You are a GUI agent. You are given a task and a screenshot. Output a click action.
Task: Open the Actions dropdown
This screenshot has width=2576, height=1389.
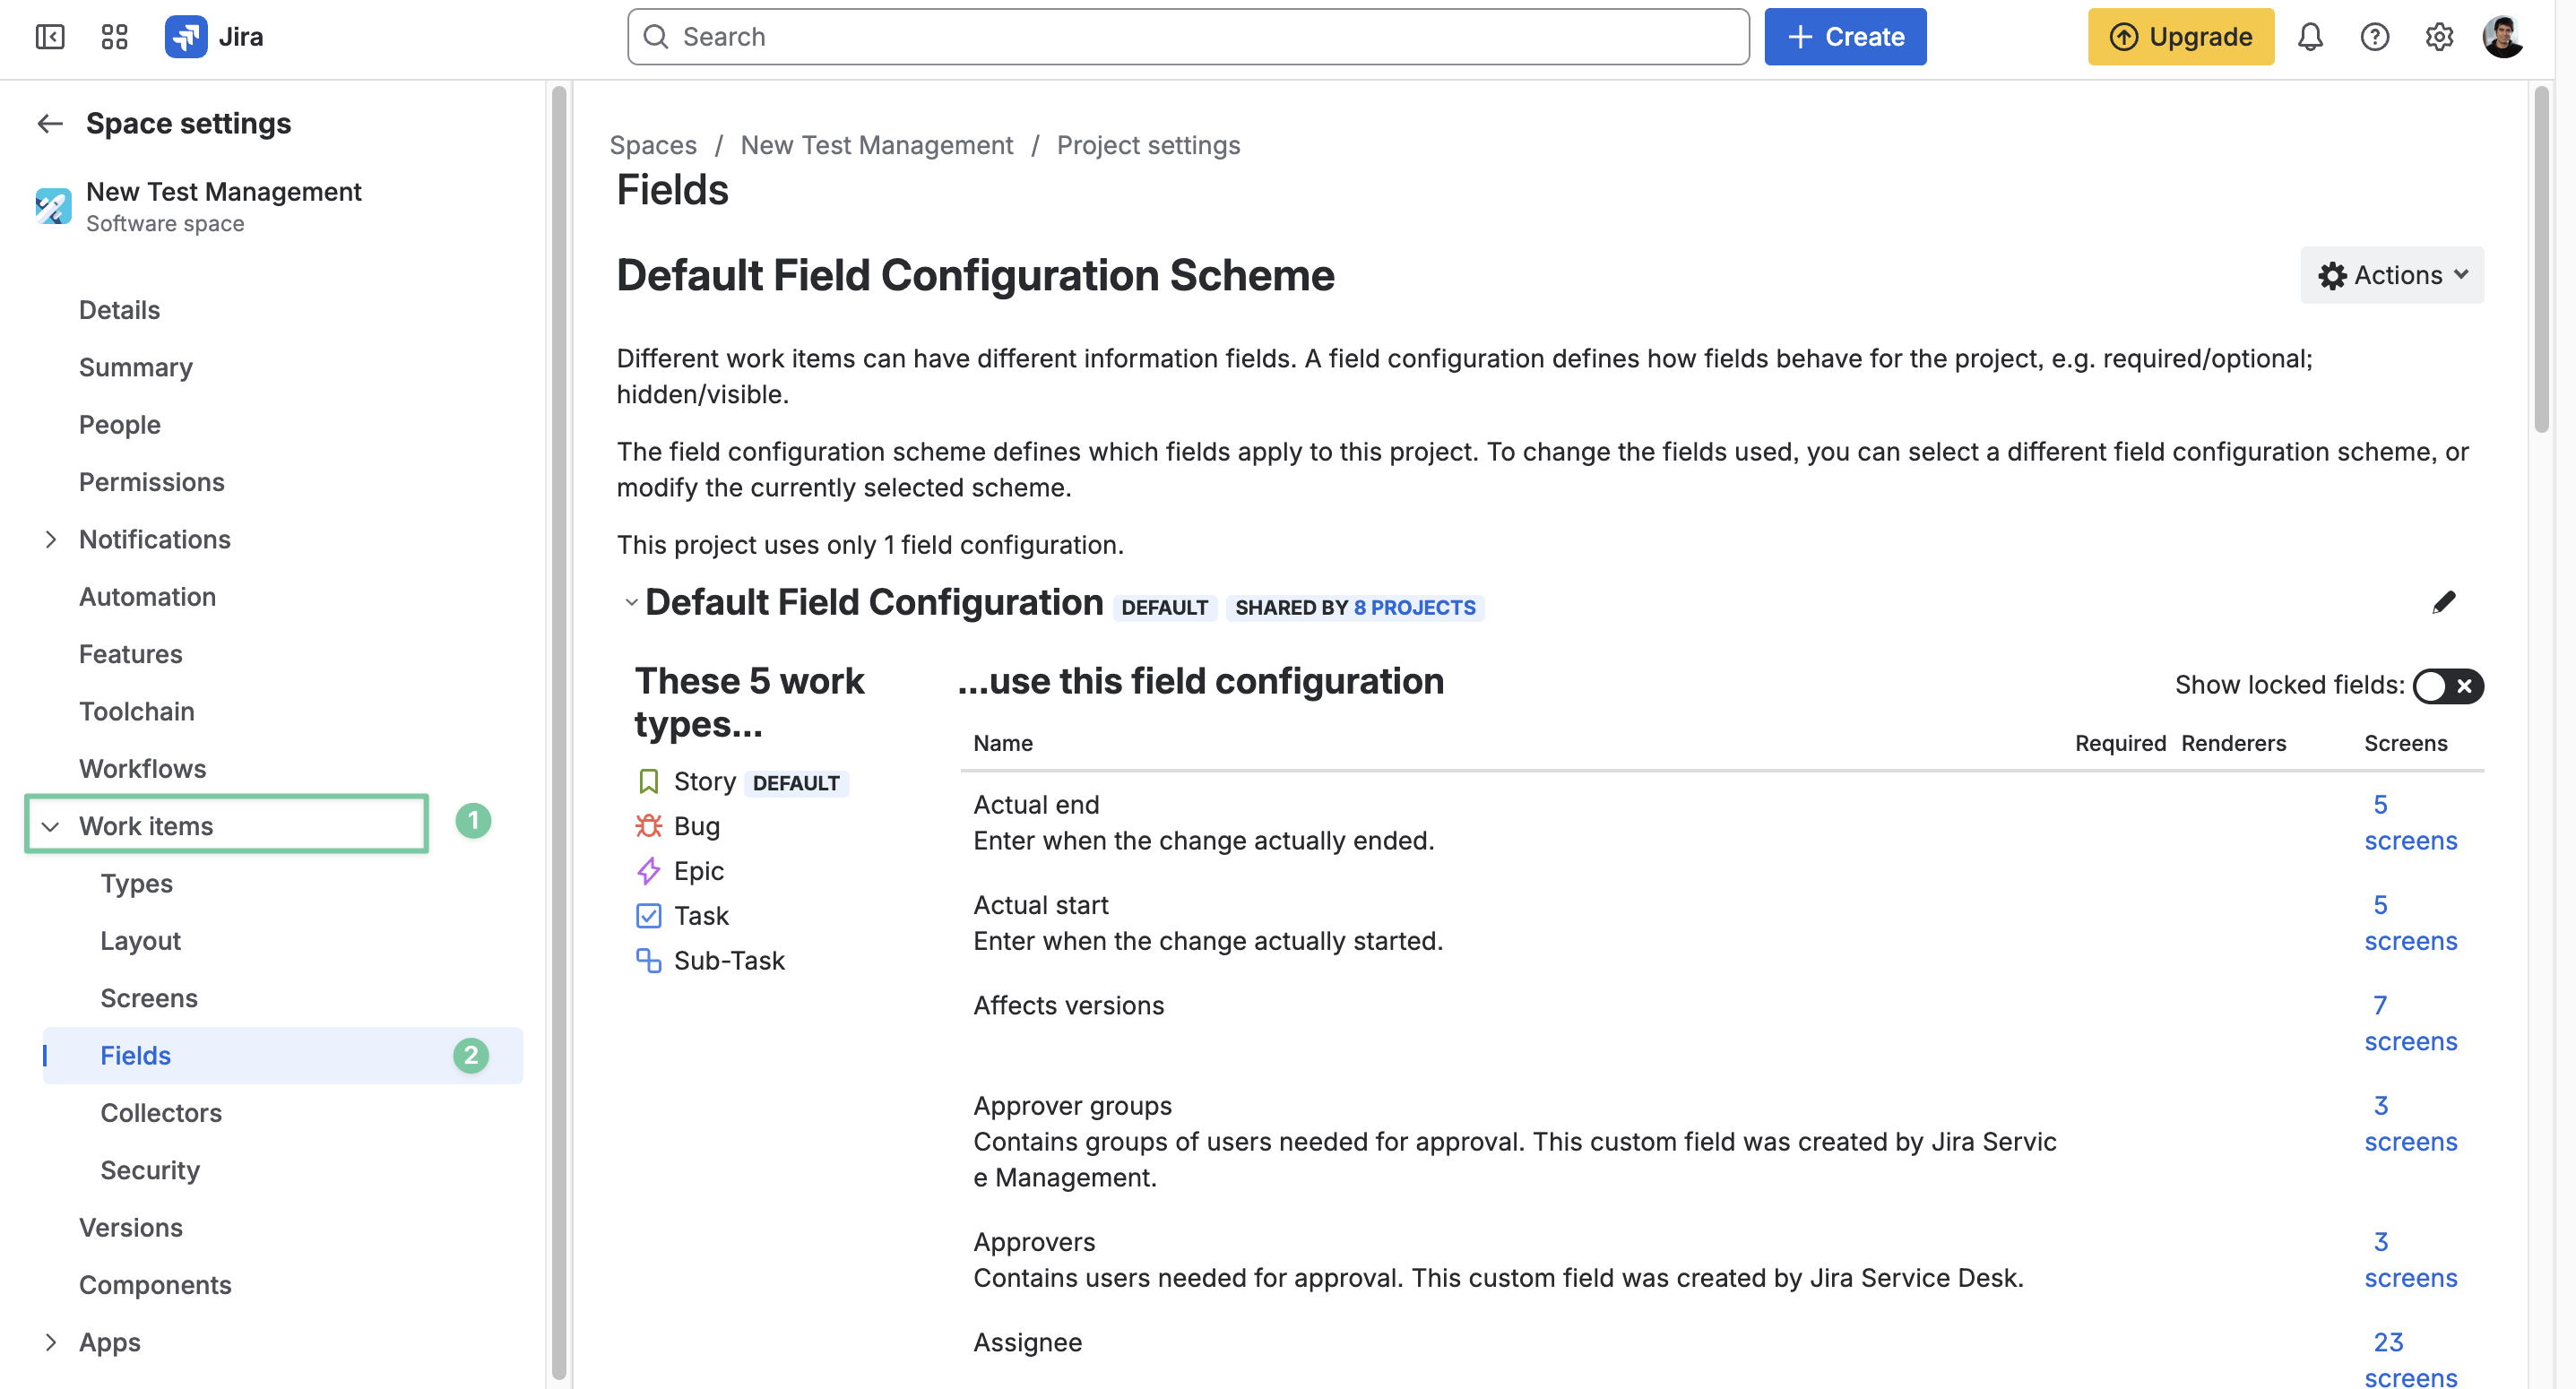tap(2392, 275)
